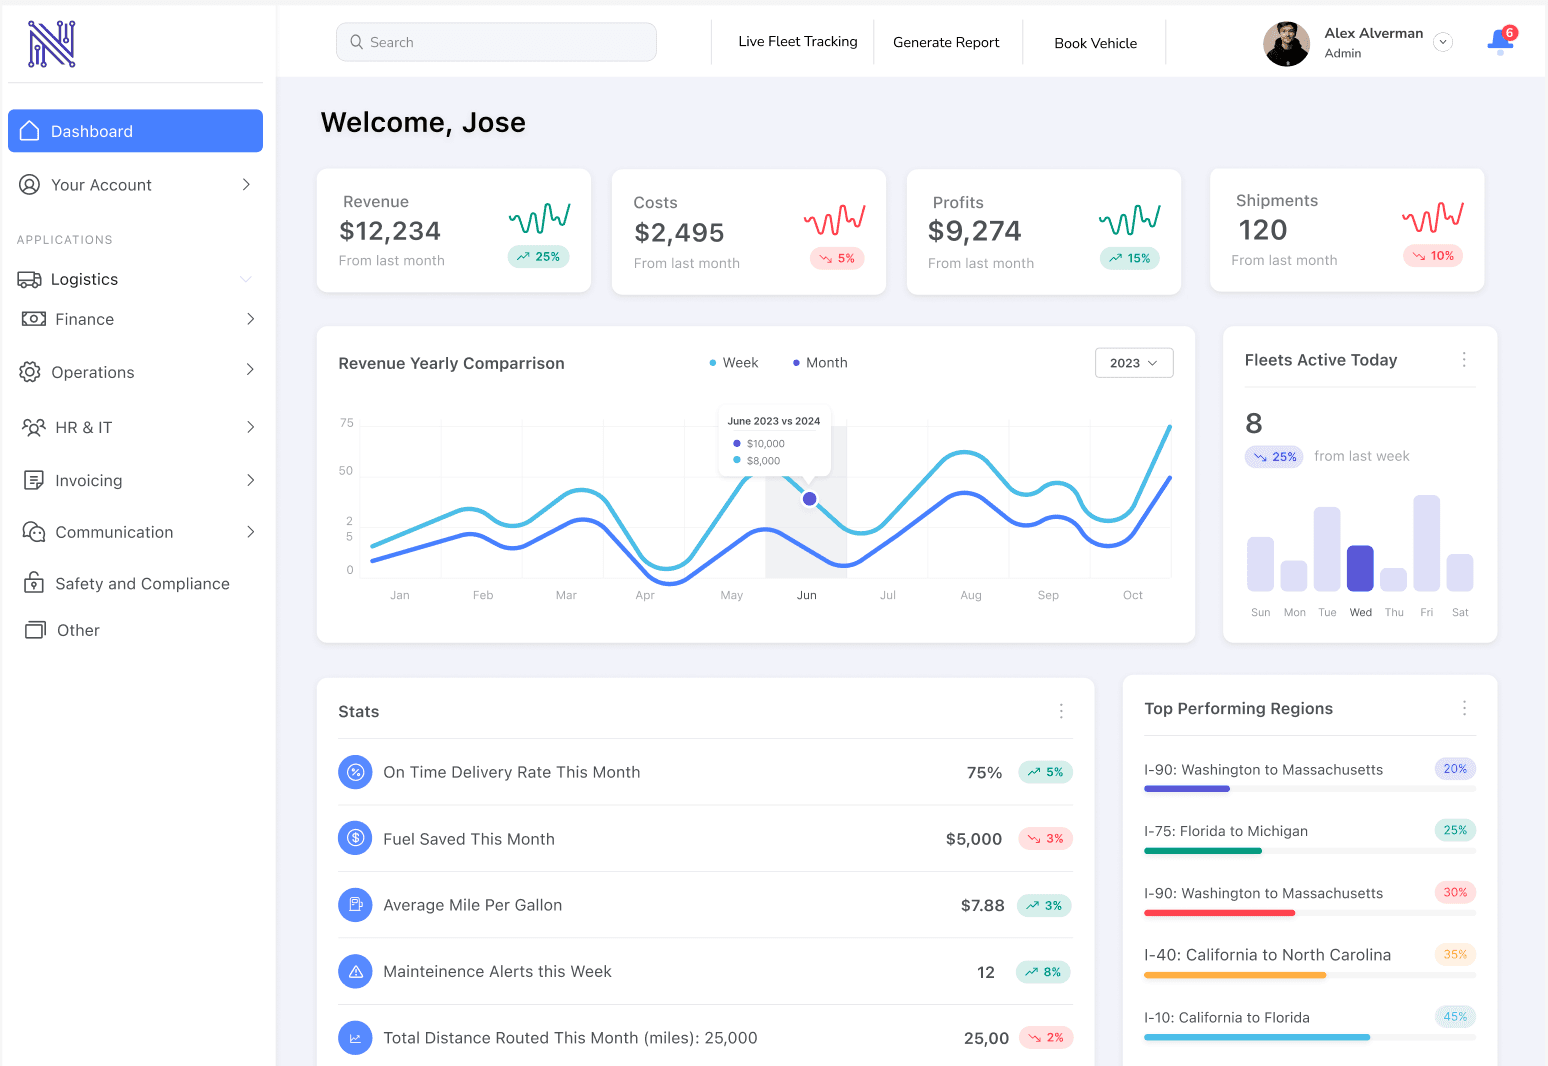Click the Safety and Compliance lock icon
1548x1066 pixels.
(35, 583)
